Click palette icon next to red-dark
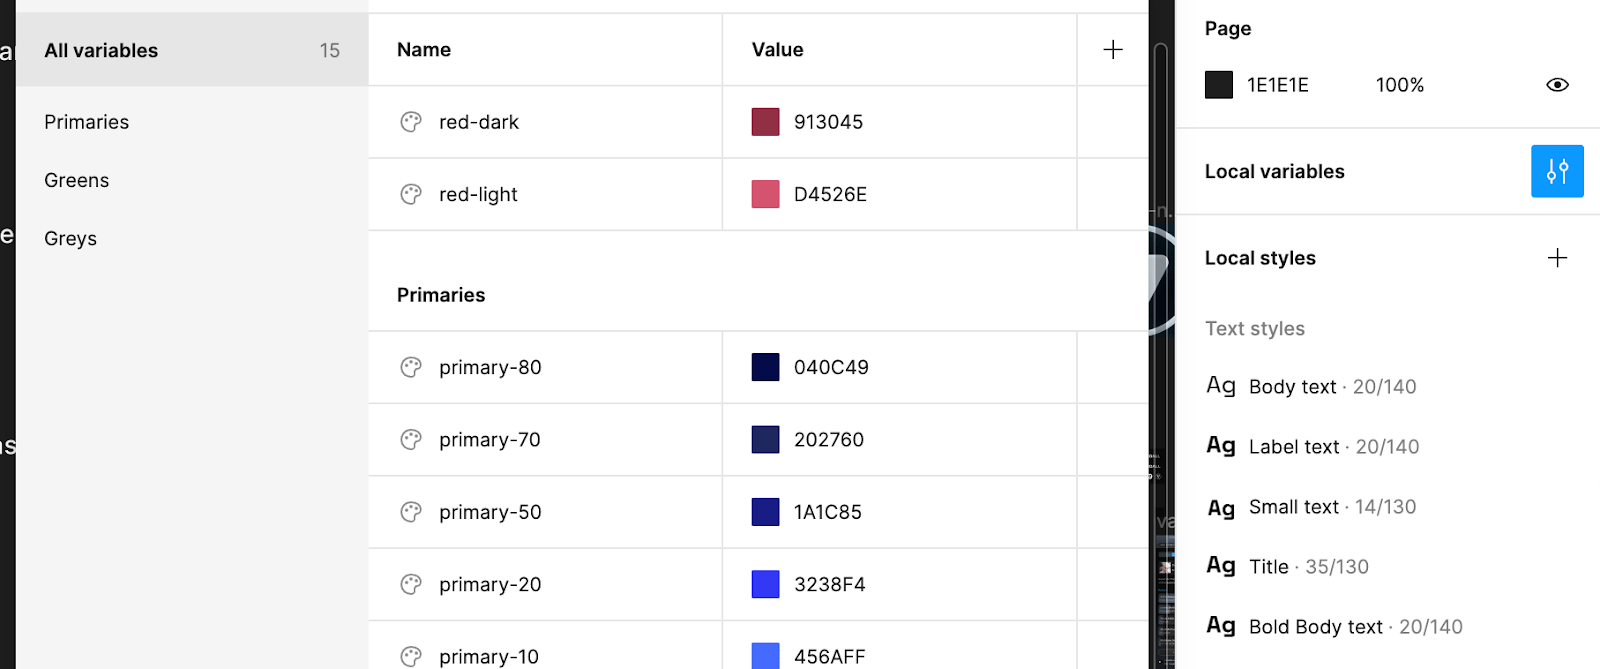This screenshot has height=669, width=1600. tap(411, 122)
